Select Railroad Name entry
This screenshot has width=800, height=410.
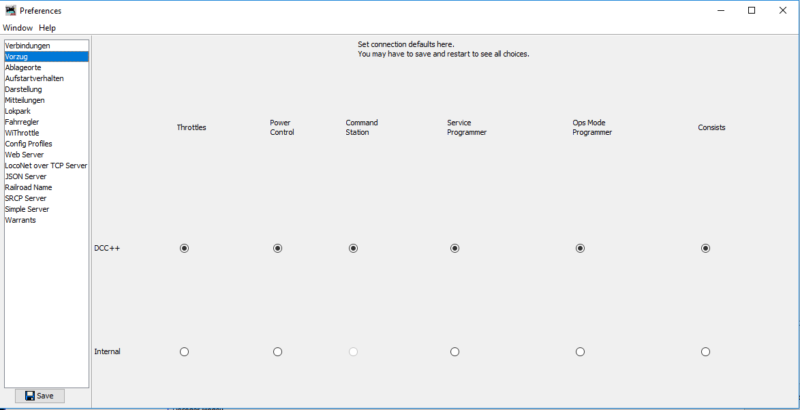[x=46, y=188]
